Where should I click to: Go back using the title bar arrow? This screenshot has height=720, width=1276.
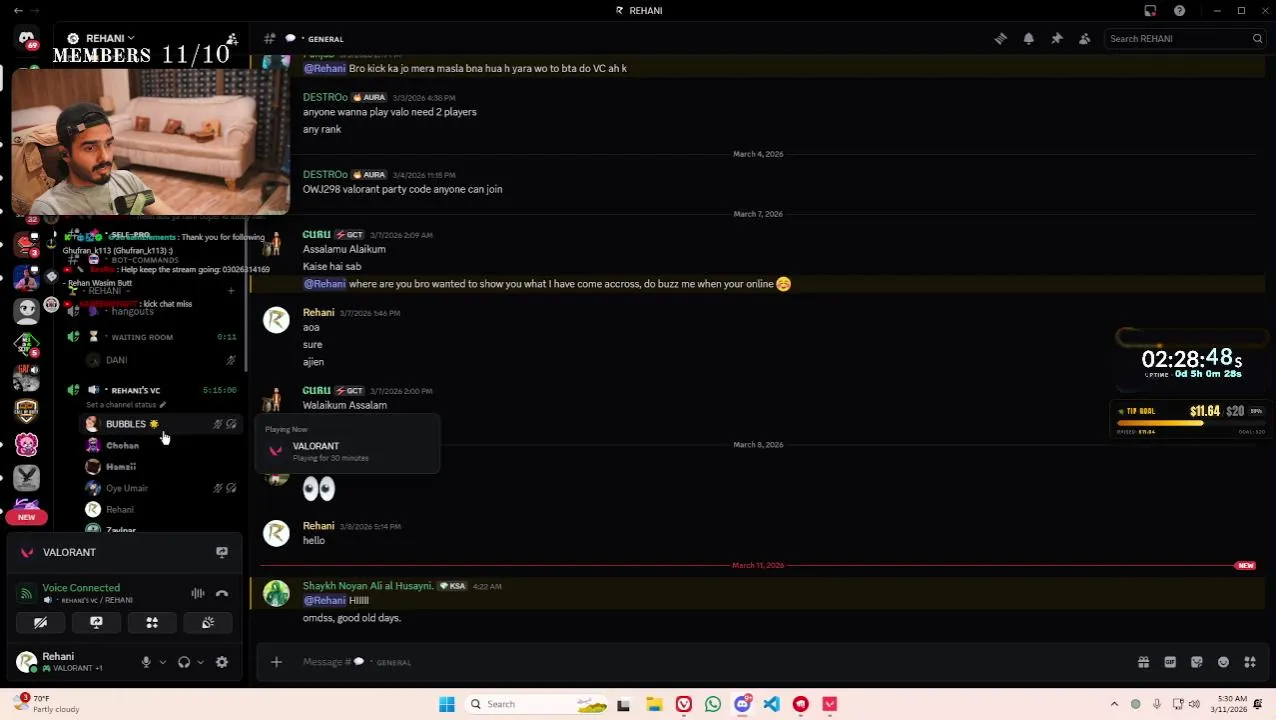click(x=18, y=11)
